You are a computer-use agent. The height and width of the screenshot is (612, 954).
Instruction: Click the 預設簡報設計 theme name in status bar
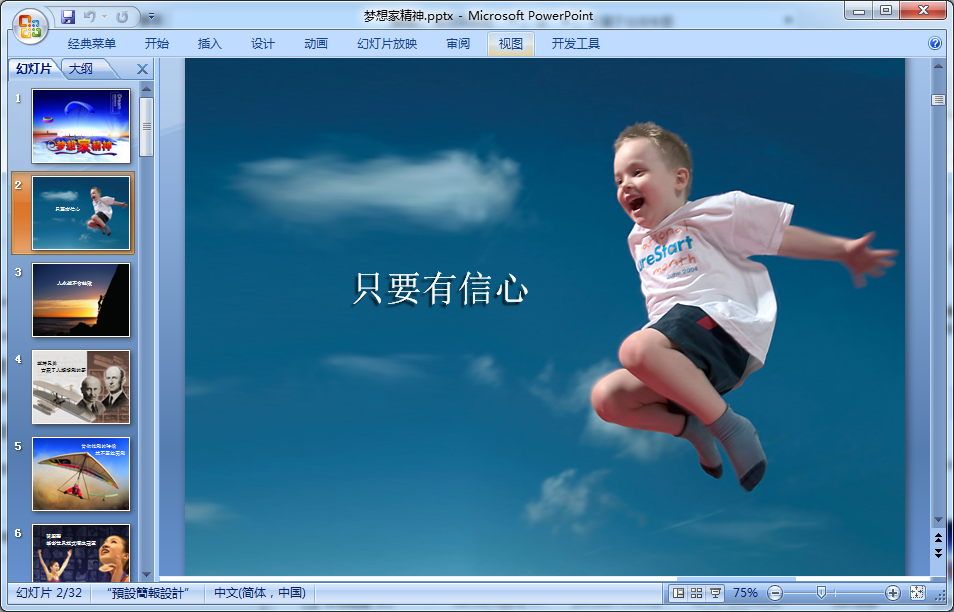click(147, 593)
